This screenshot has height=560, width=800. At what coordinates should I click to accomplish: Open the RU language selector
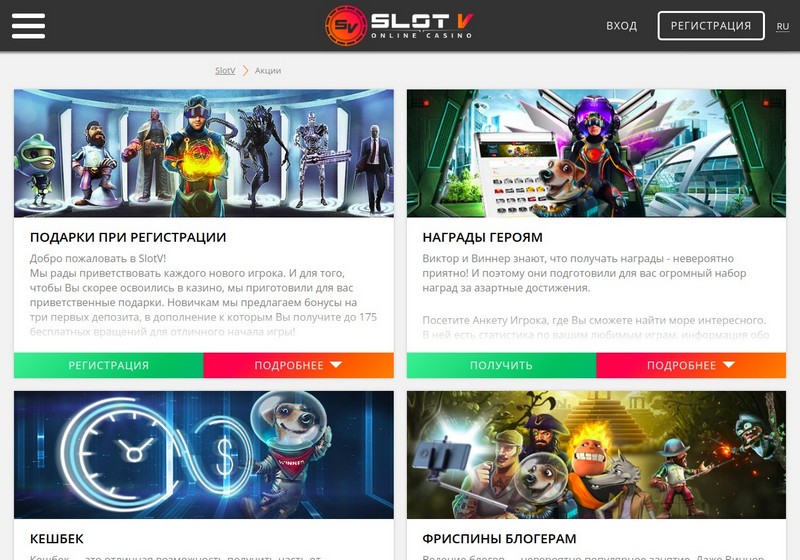point(783,26)
